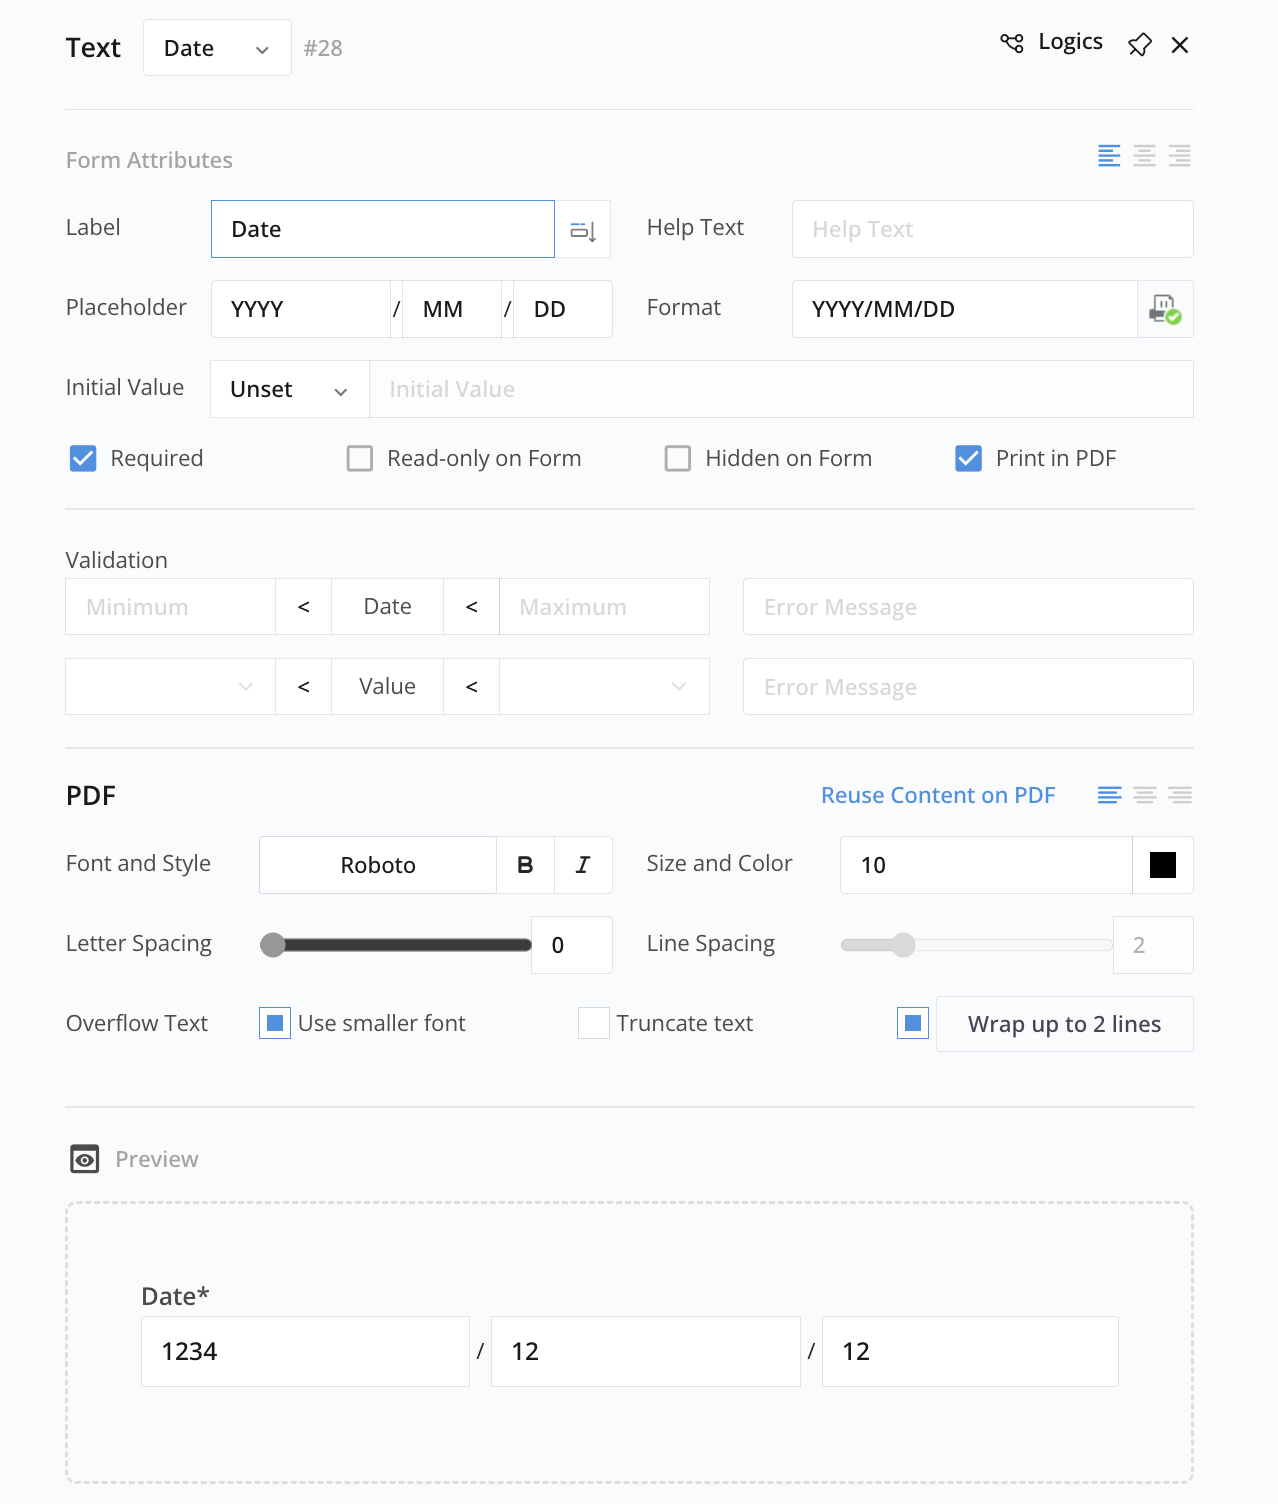
Task: Set Form Attributes alignment to center
Action: coord(1144,156)
